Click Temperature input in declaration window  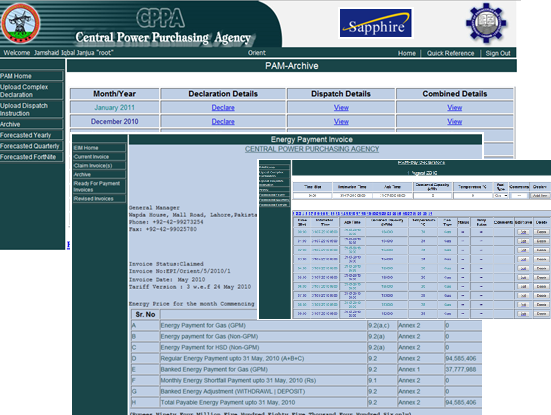[x=473, y=195]
